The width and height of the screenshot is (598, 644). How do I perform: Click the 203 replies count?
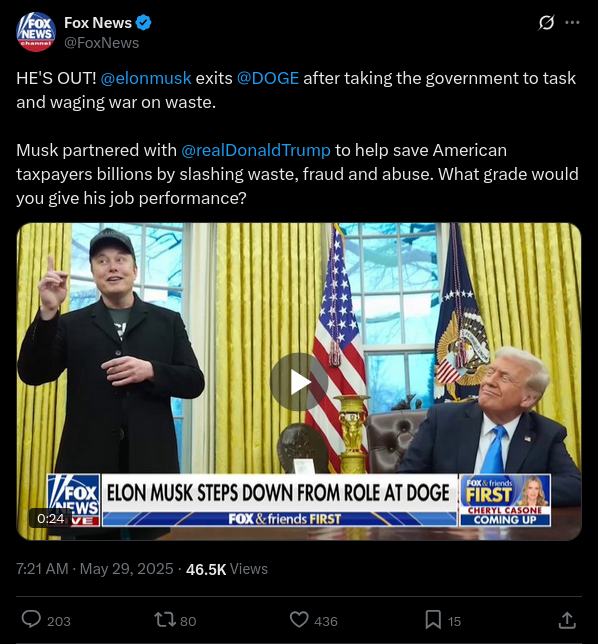[x=59, y=621]
